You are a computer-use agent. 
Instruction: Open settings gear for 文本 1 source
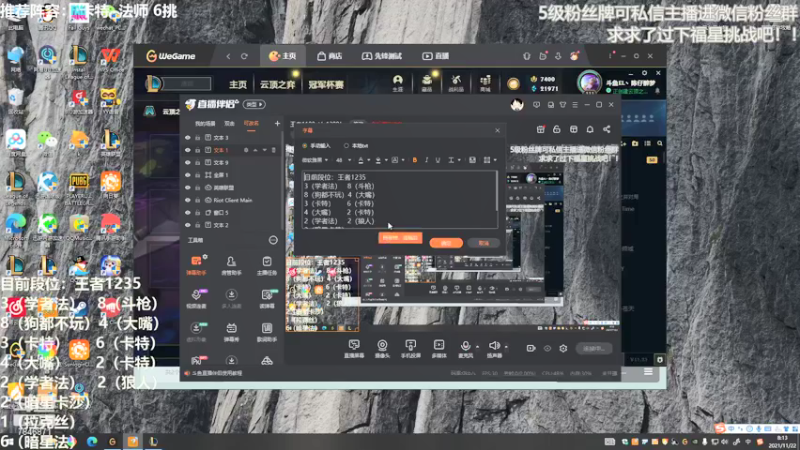tap(246, 150)
